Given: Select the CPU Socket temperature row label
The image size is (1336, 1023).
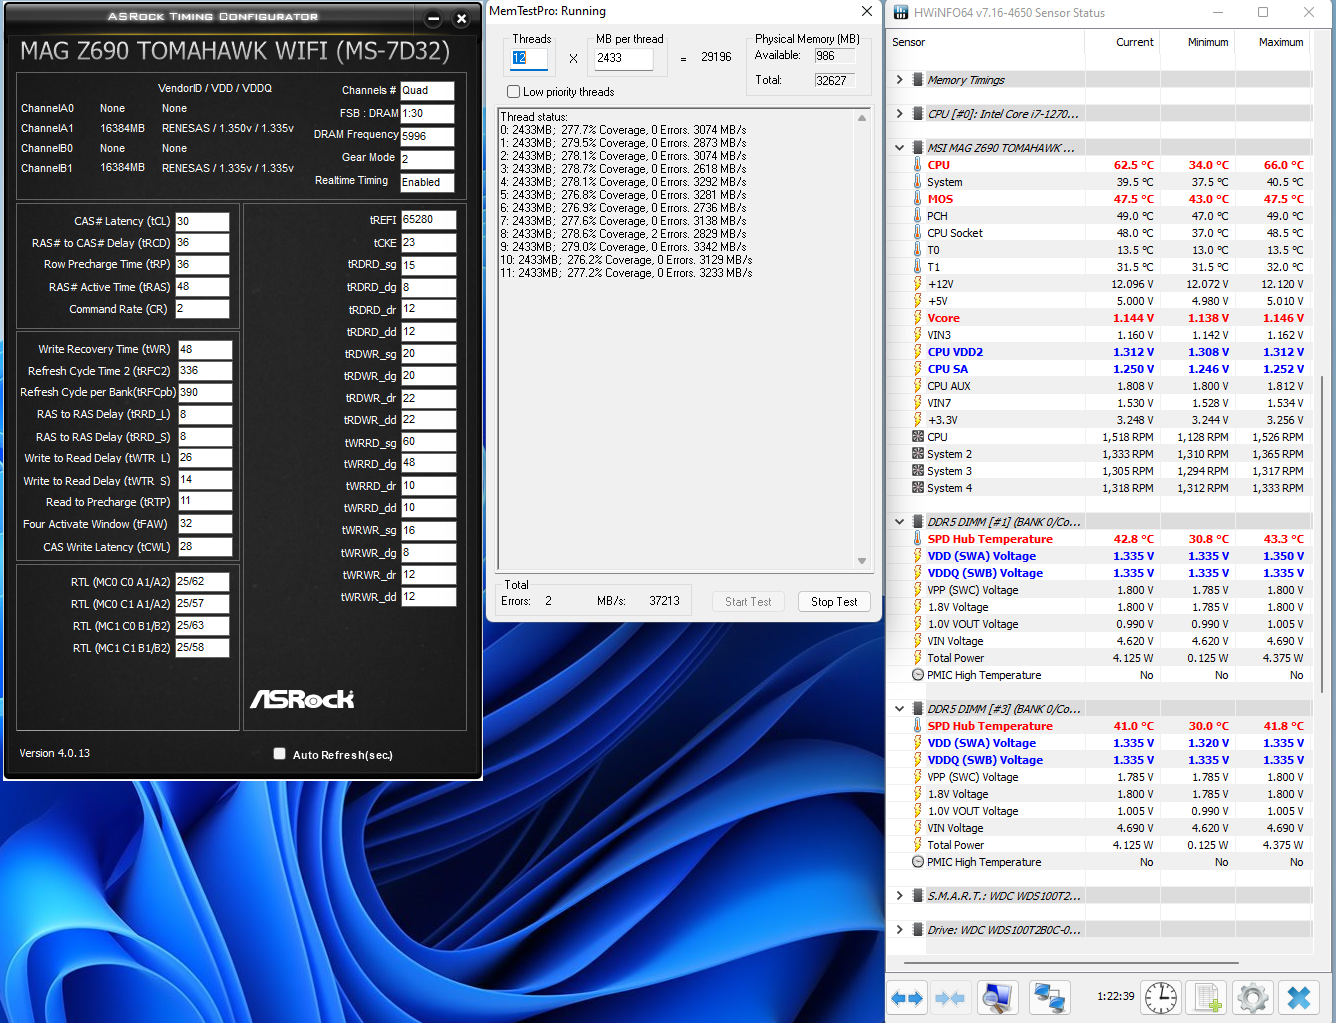Looking at the screenshot, I should 955,233.
